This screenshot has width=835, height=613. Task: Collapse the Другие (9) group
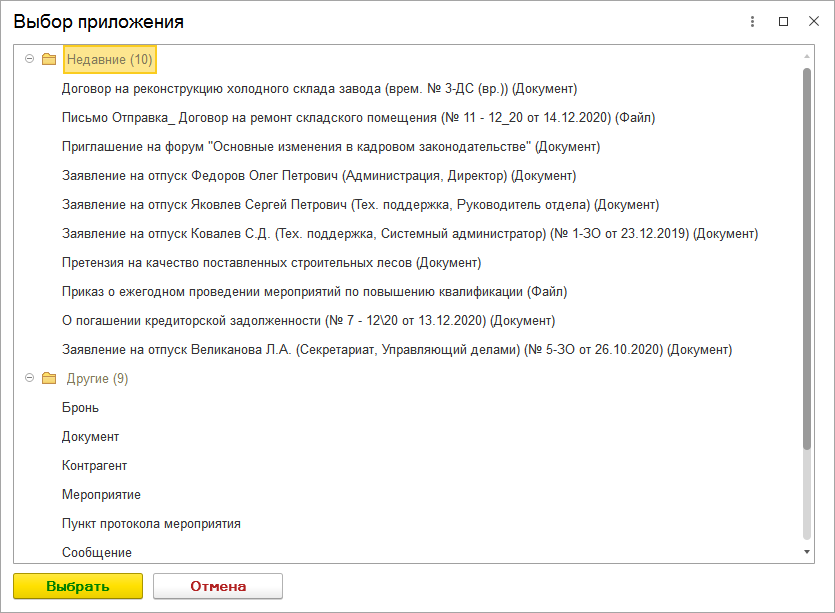pyautogui.click(x=29, y=379)
